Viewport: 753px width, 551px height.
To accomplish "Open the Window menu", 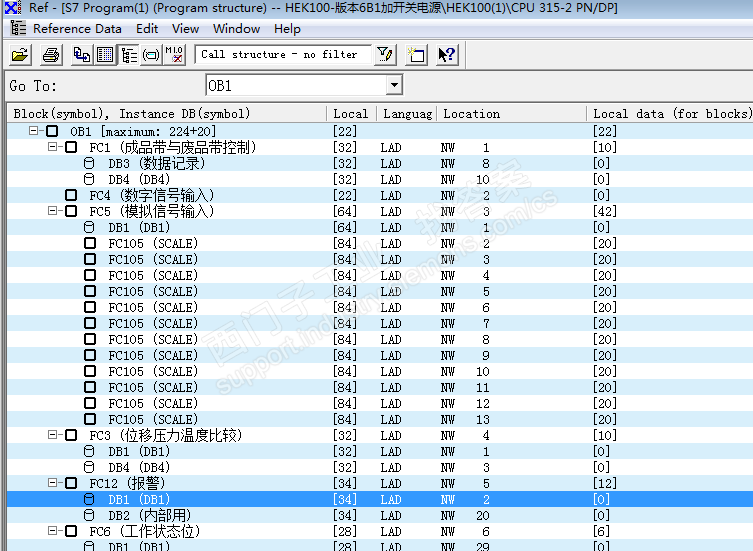I will tap(236, 29).
